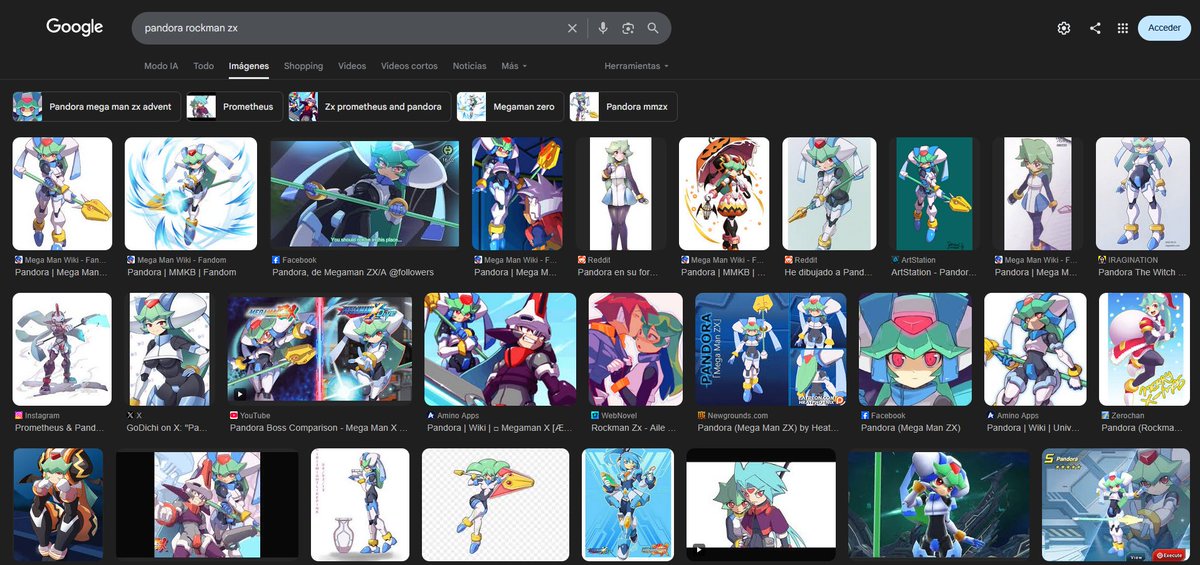Expand the Herramientas menu
The image size is (1200, 565).
[x=637, y=66]
